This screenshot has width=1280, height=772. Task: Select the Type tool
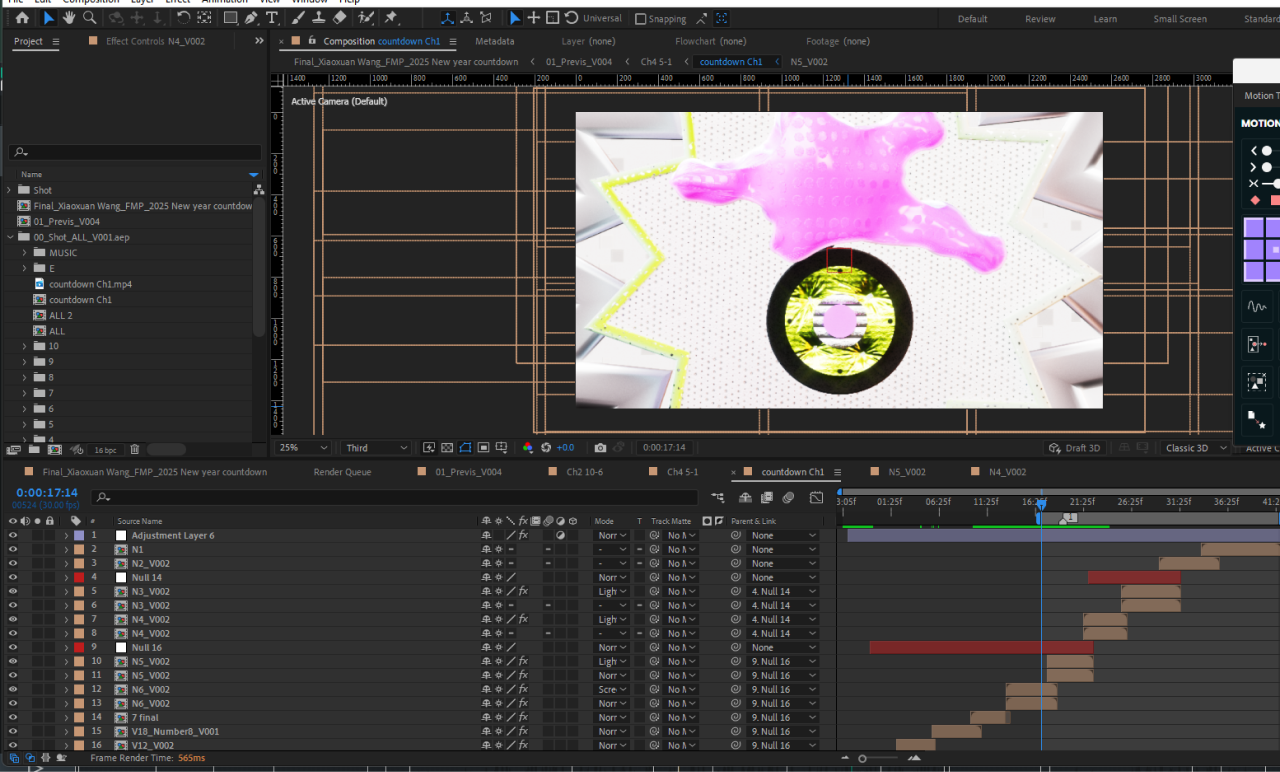[x=272, y=18]
